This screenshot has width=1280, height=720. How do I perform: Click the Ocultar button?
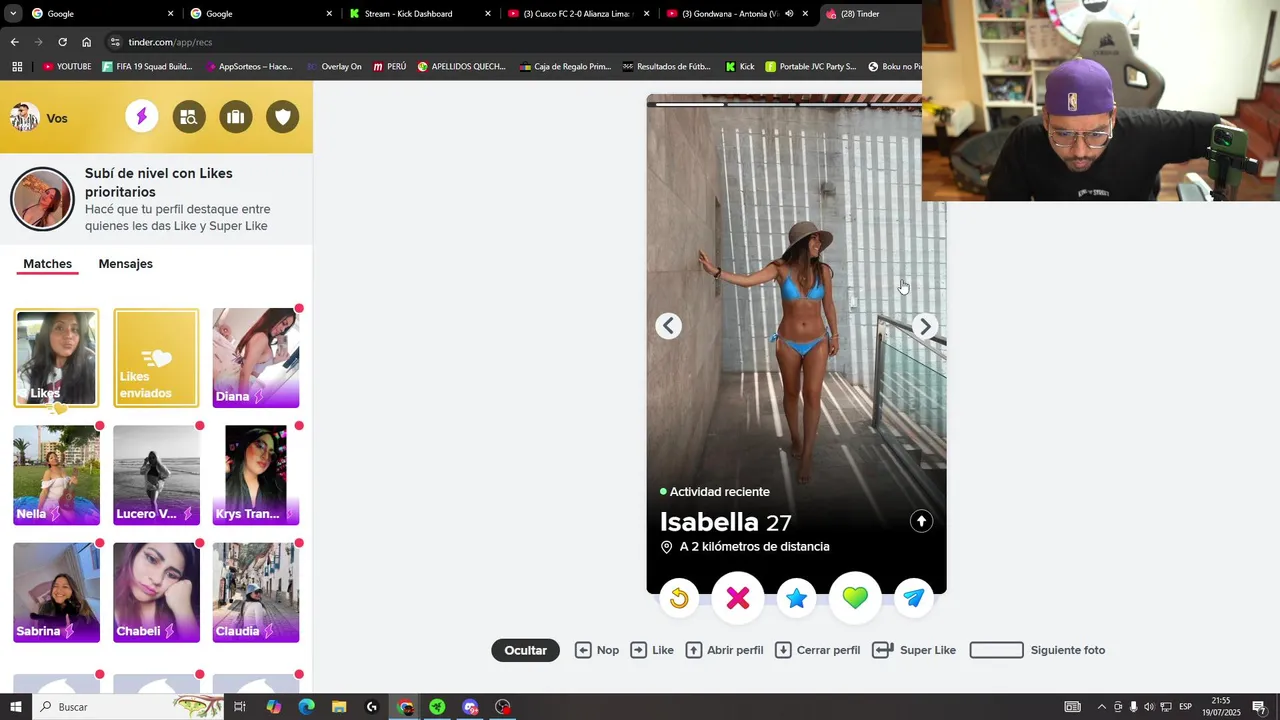(525, 650)
